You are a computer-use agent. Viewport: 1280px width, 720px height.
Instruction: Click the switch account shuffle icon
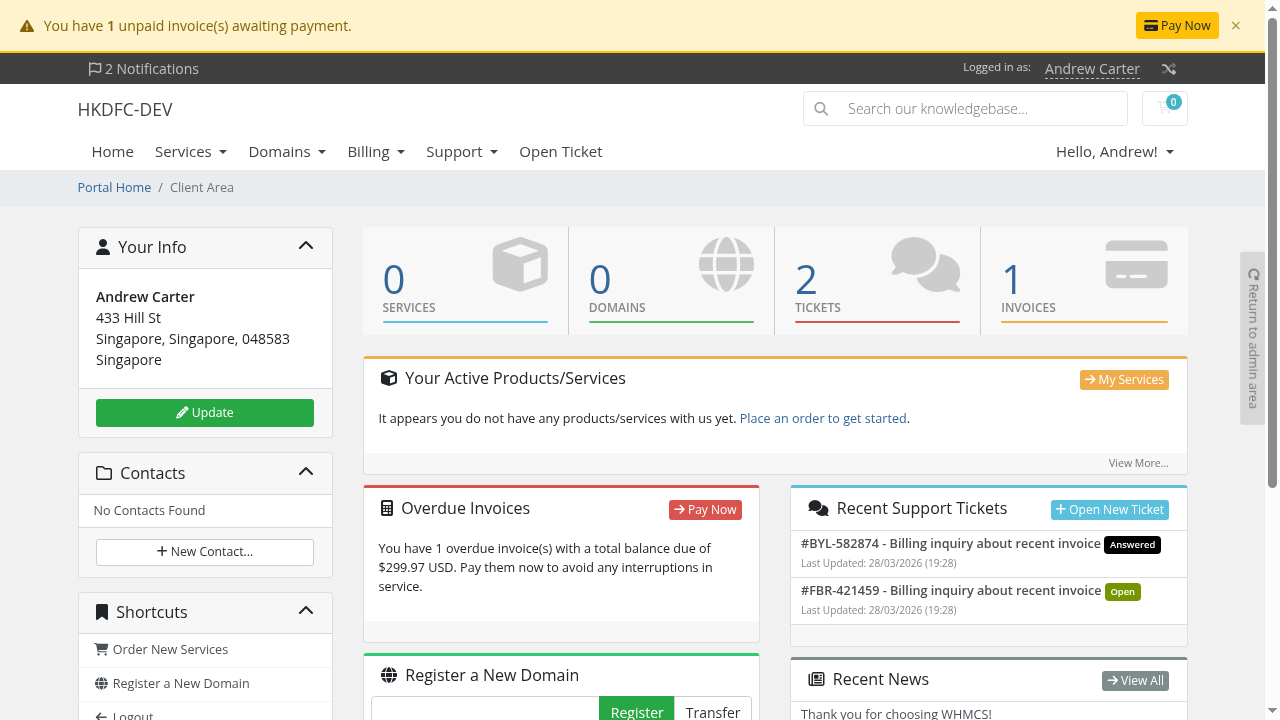pyautogui.click(x=1169, y=69)
